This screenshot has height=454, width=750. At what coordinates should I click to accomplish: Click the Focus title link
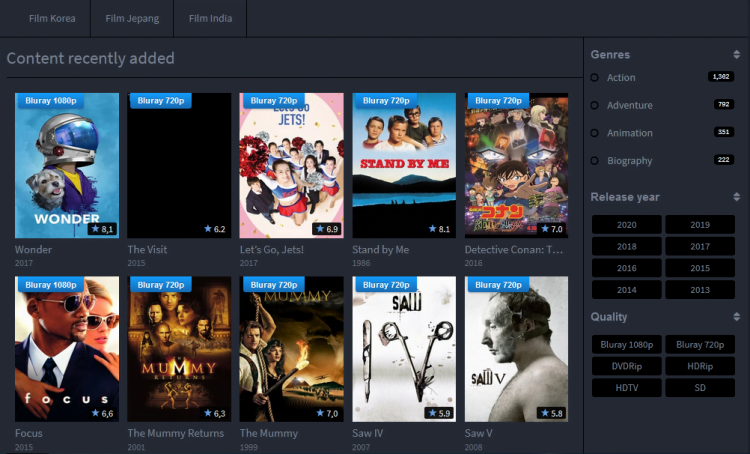tap(29, 433)
